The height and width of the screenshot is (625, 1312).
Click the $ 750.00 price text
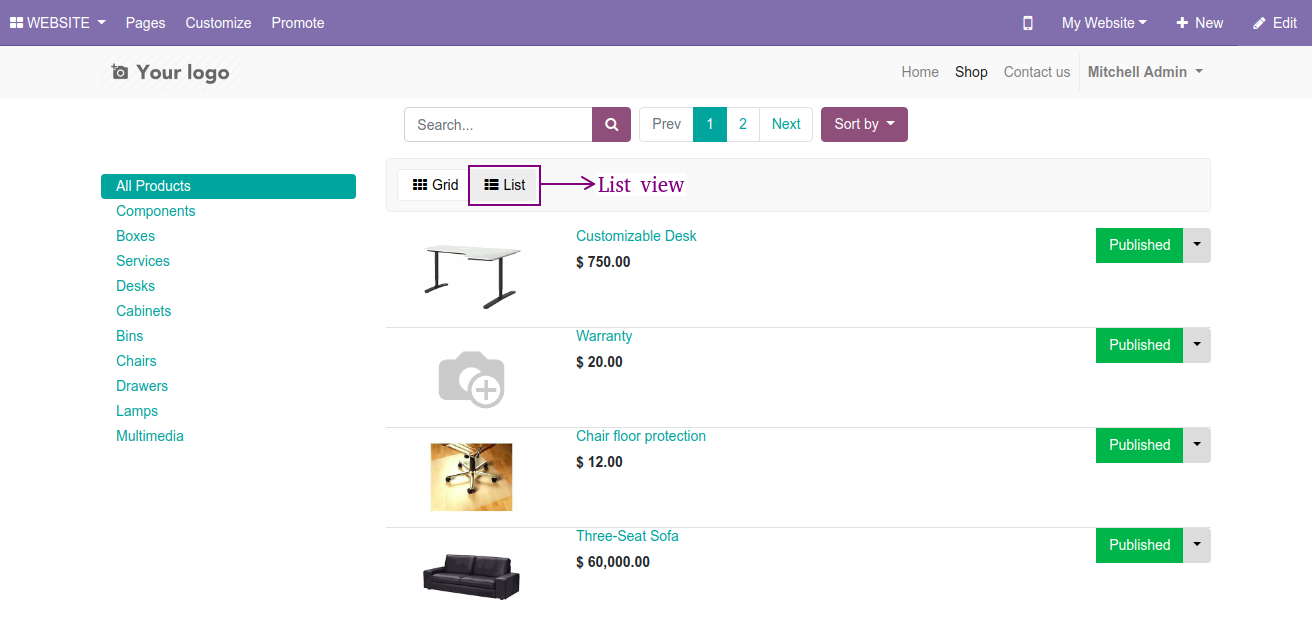(603, 262)
